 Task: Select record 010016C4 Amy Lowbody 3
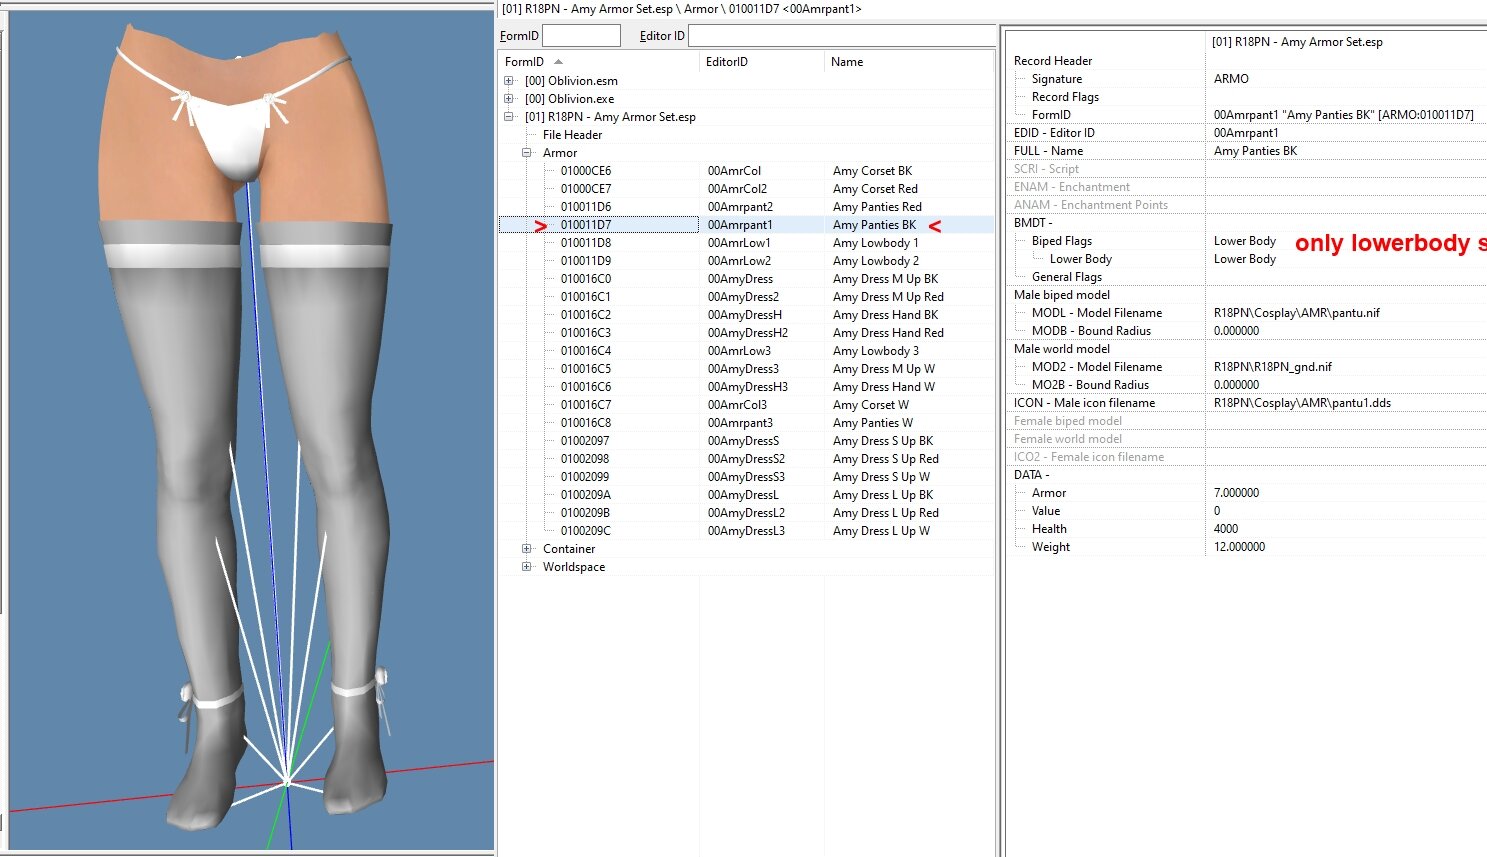(746, 351)
